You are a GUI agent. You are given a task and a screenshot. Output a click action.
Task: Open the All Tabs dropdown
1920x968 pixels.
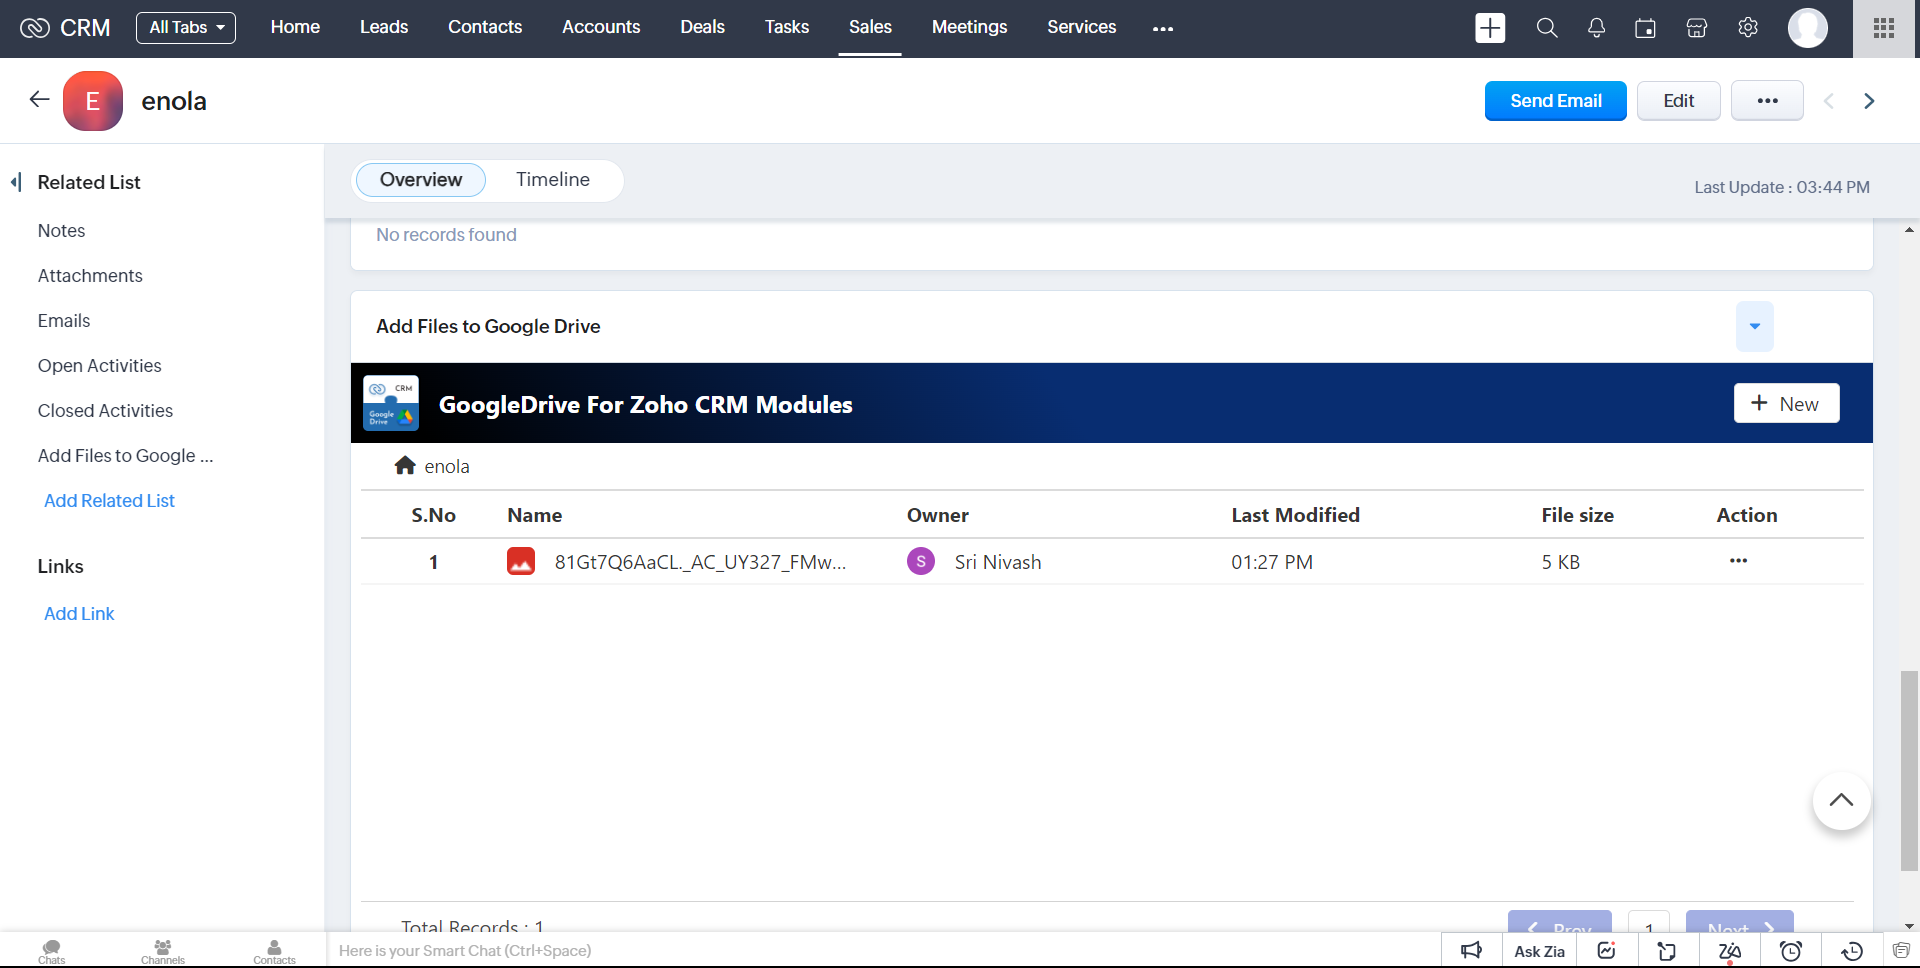coord(186,28)
